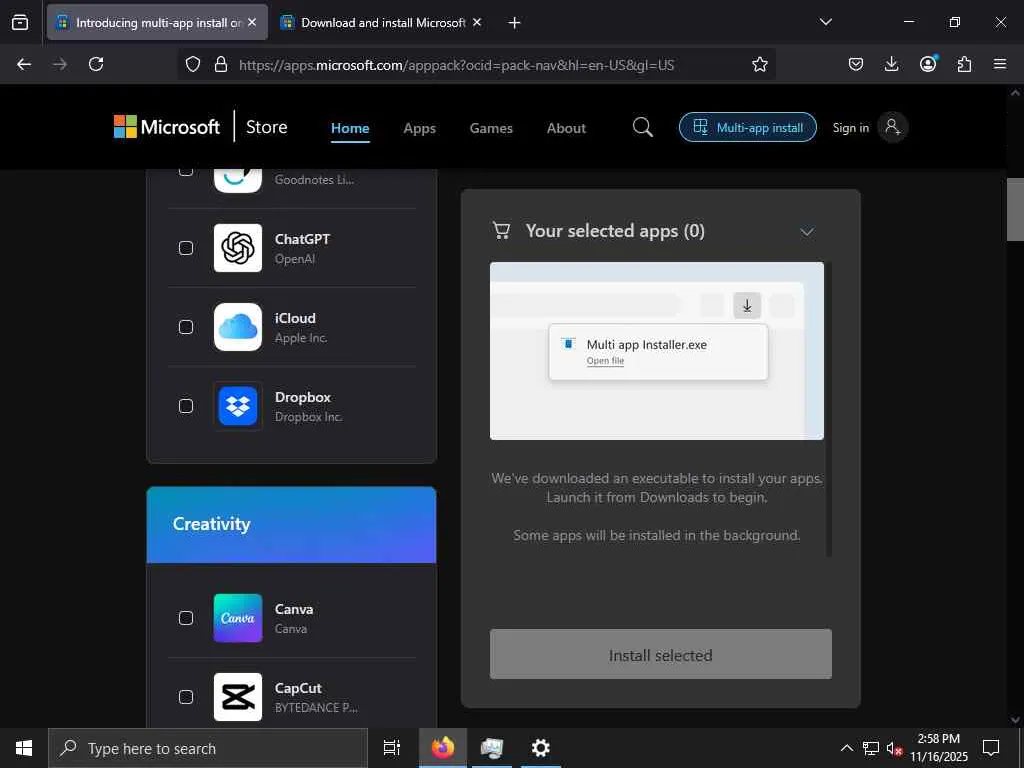Open Save to Pocket icon

(856, 64)
